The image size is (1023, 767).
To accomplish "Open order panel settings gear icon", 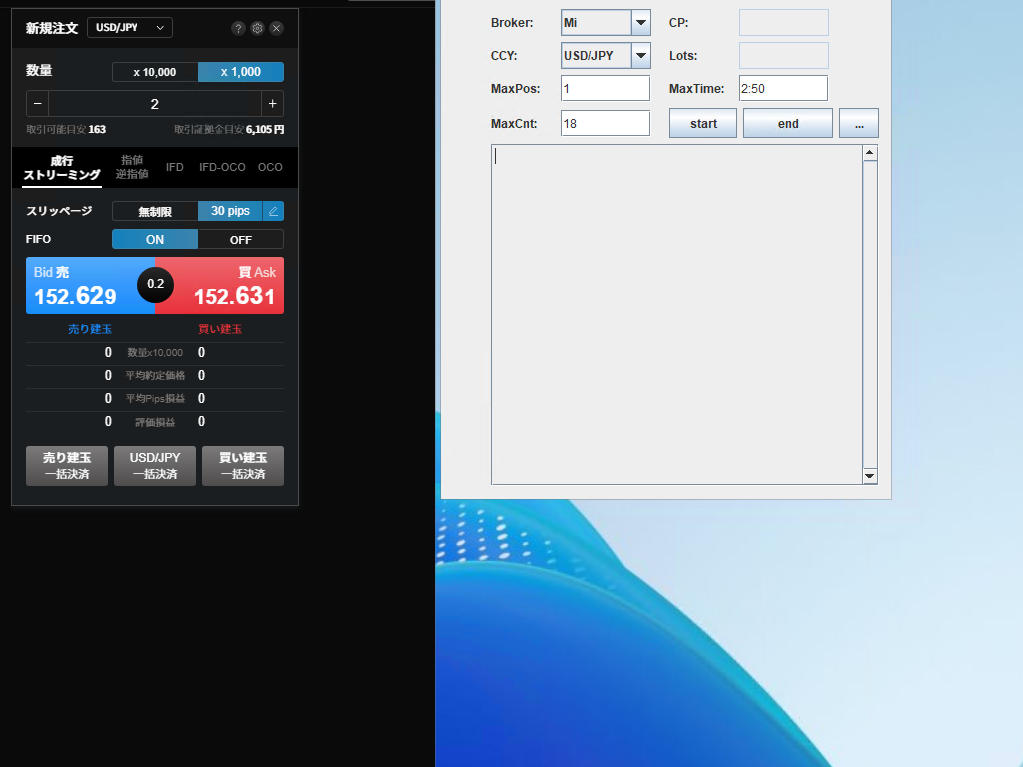I will tap(257, 28).
